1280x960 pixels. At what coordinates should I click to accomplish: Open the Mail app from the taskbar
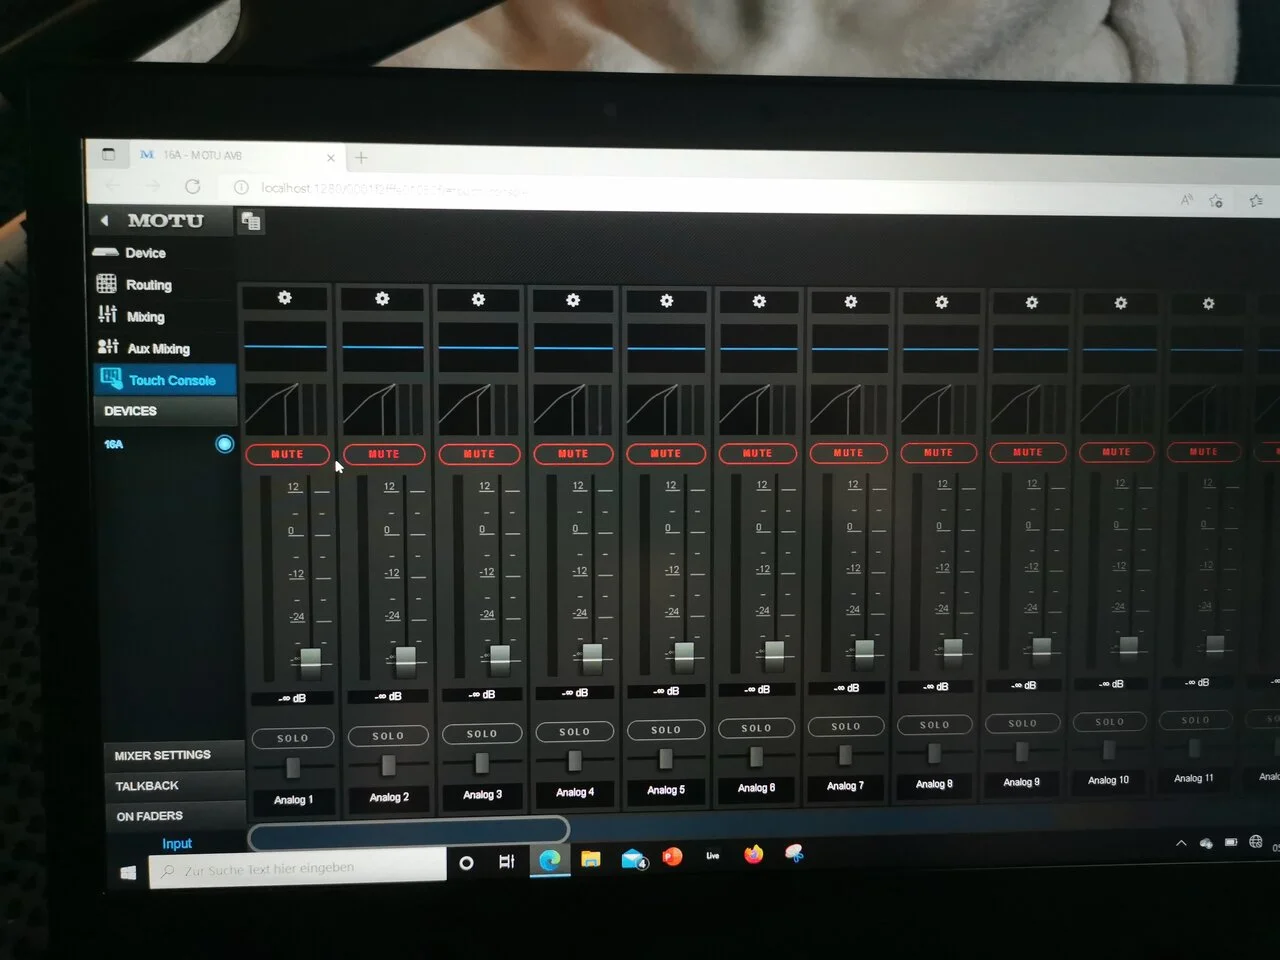634,859
